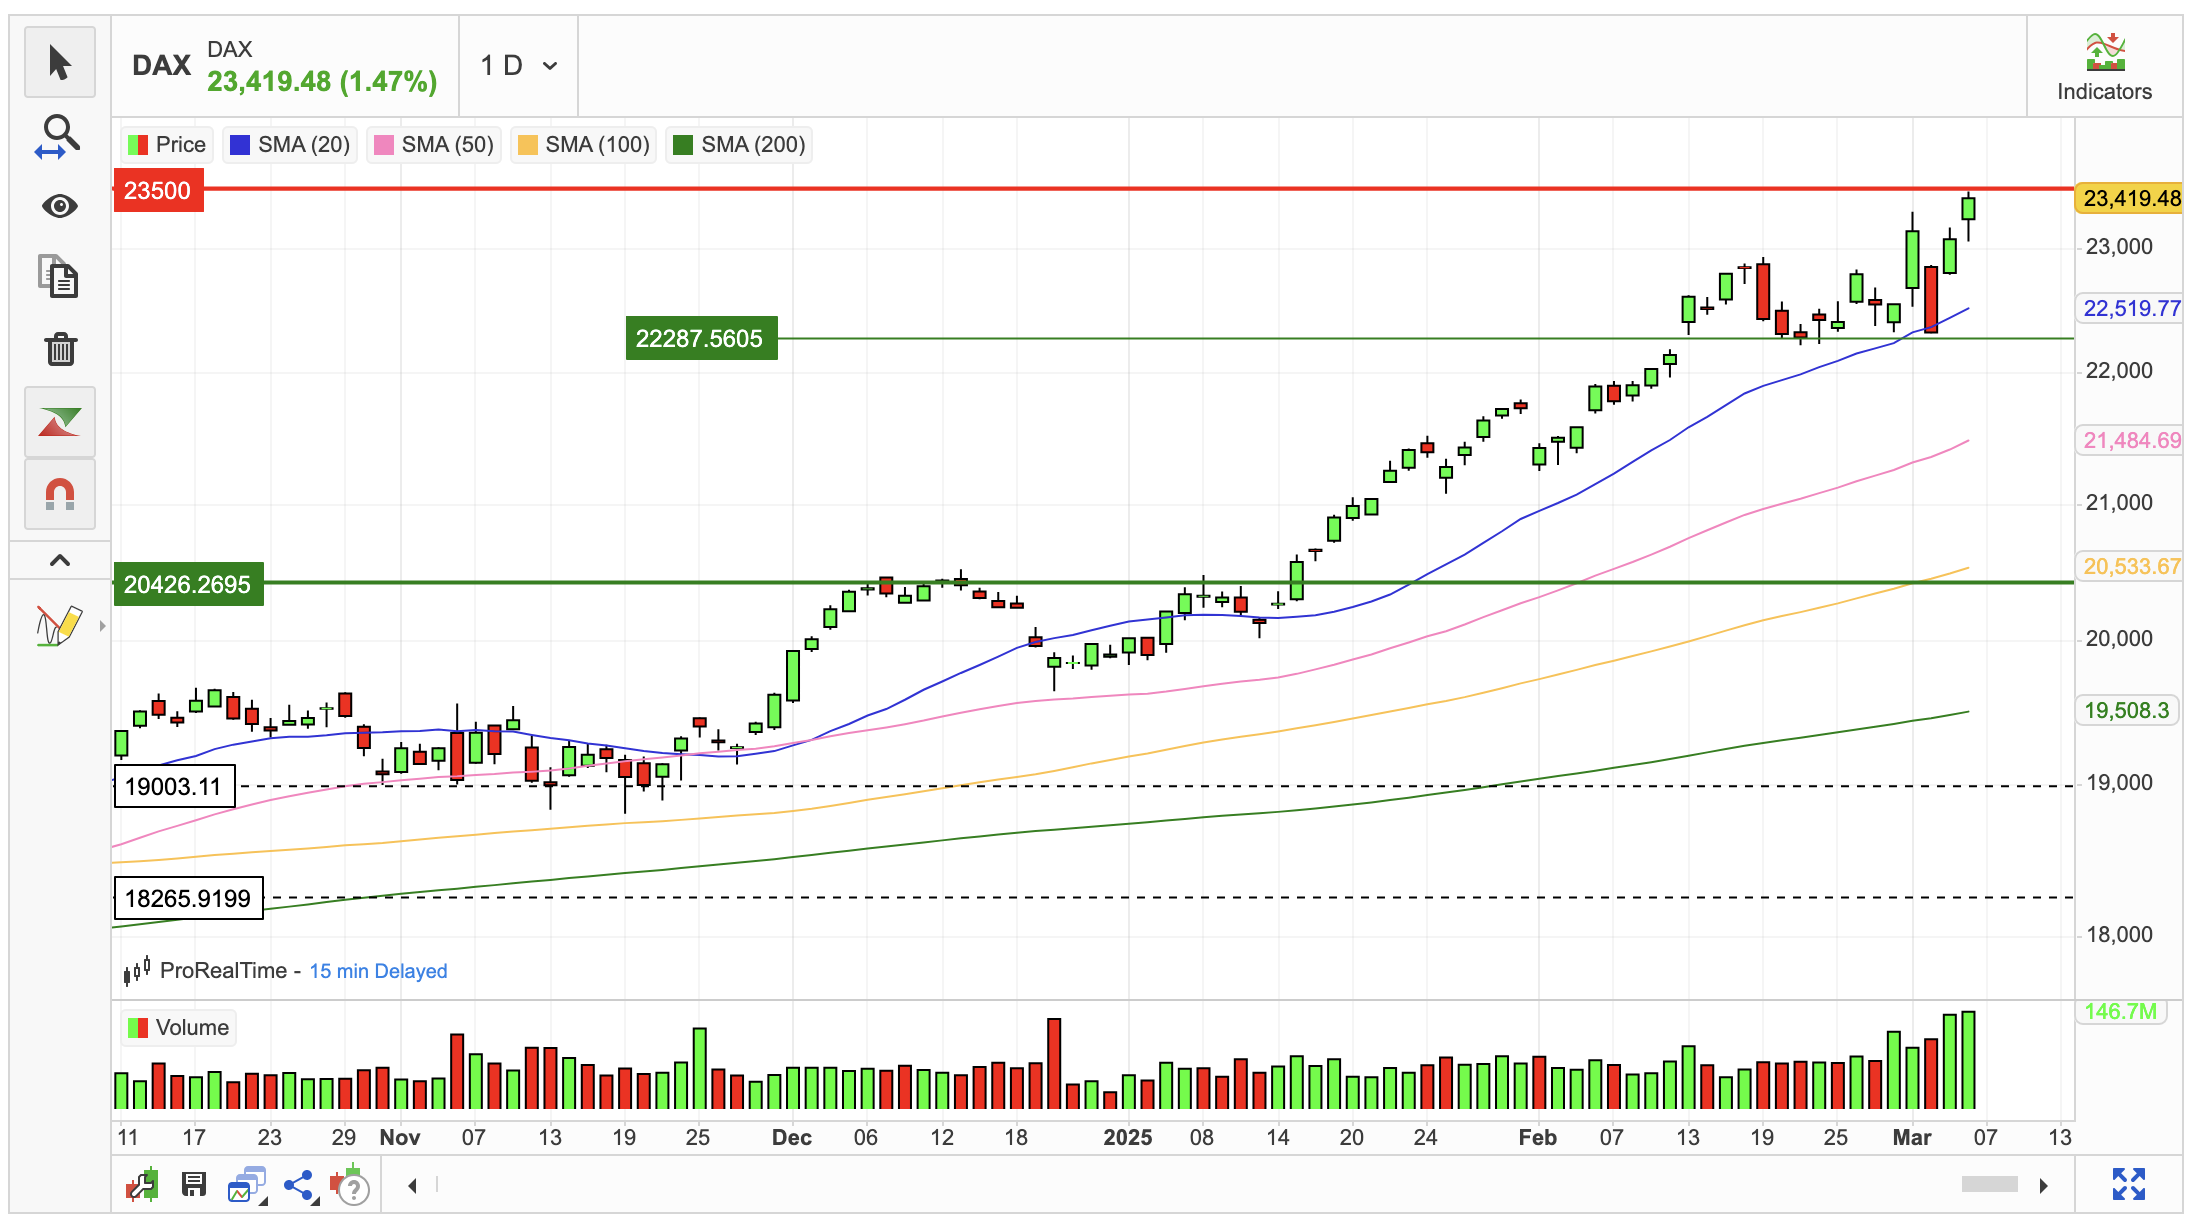Open the Indicators panel
2200x1222 pixels.
pyautogui.click(x=2104, y=67)
